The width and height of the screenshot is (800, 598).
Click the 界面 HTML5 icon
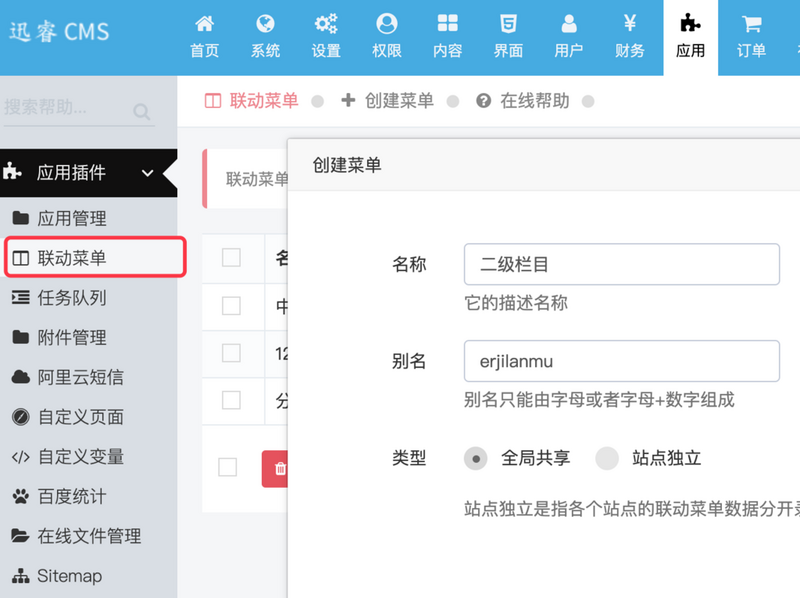click(508, 23)
